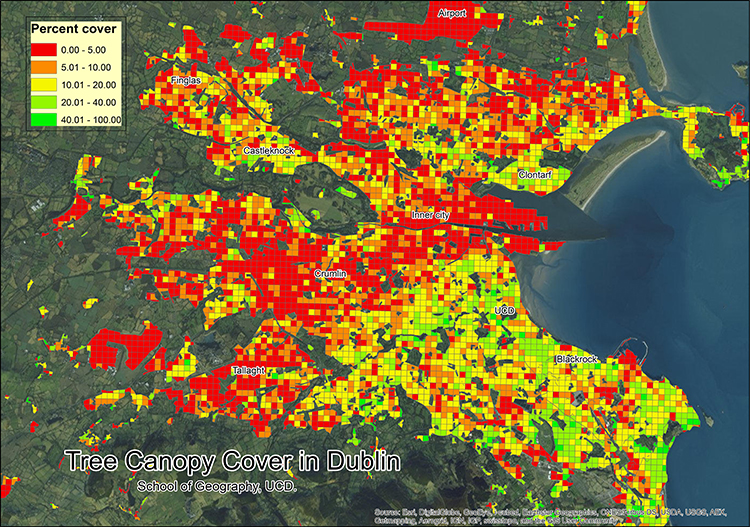Click the Inner city label
This screenshot has height=527, width=750.
pyautogui.click(x=431, y=215)
